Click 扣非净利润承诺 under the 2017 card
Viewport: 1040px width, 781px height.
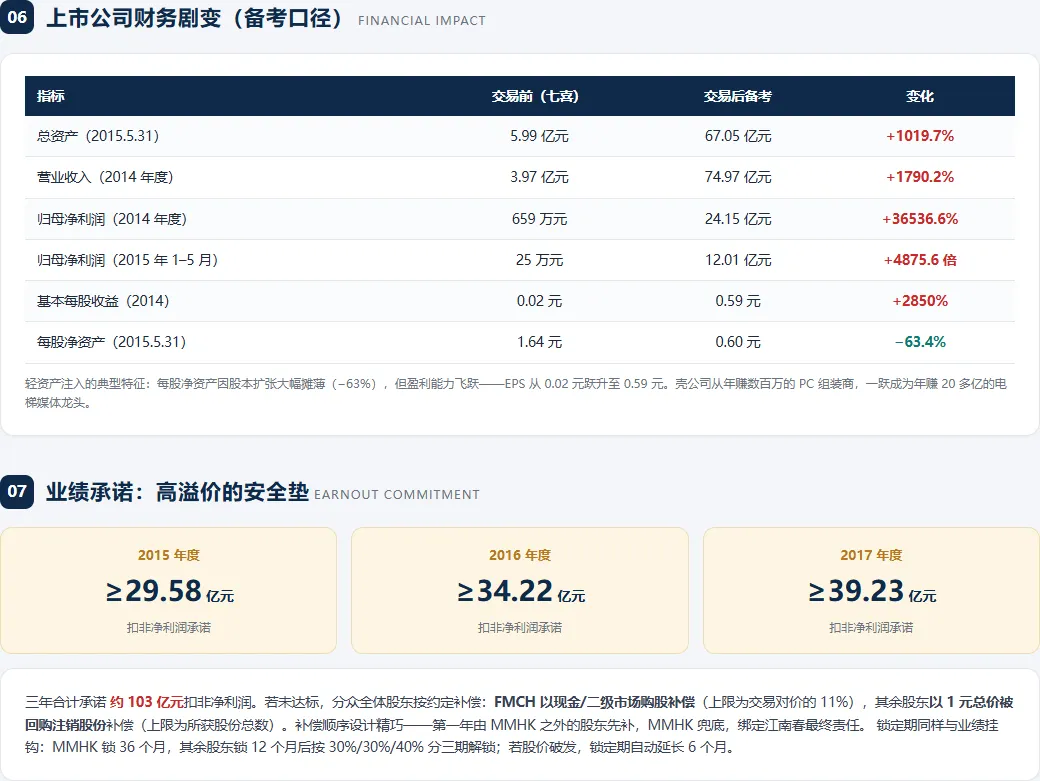tap(871, 627)
